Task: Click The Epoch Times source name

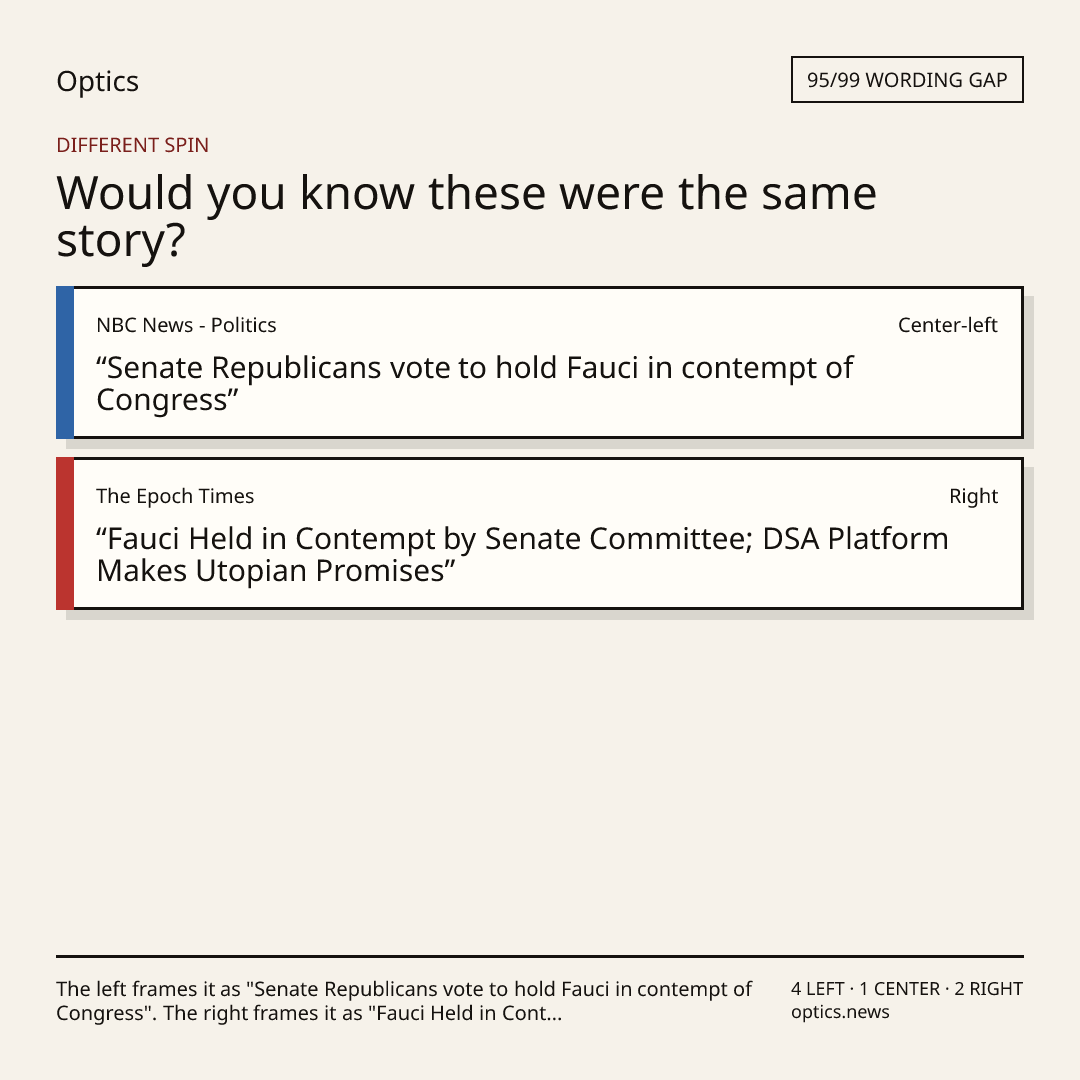Action: pyautogui.click(x=175, y=496)
